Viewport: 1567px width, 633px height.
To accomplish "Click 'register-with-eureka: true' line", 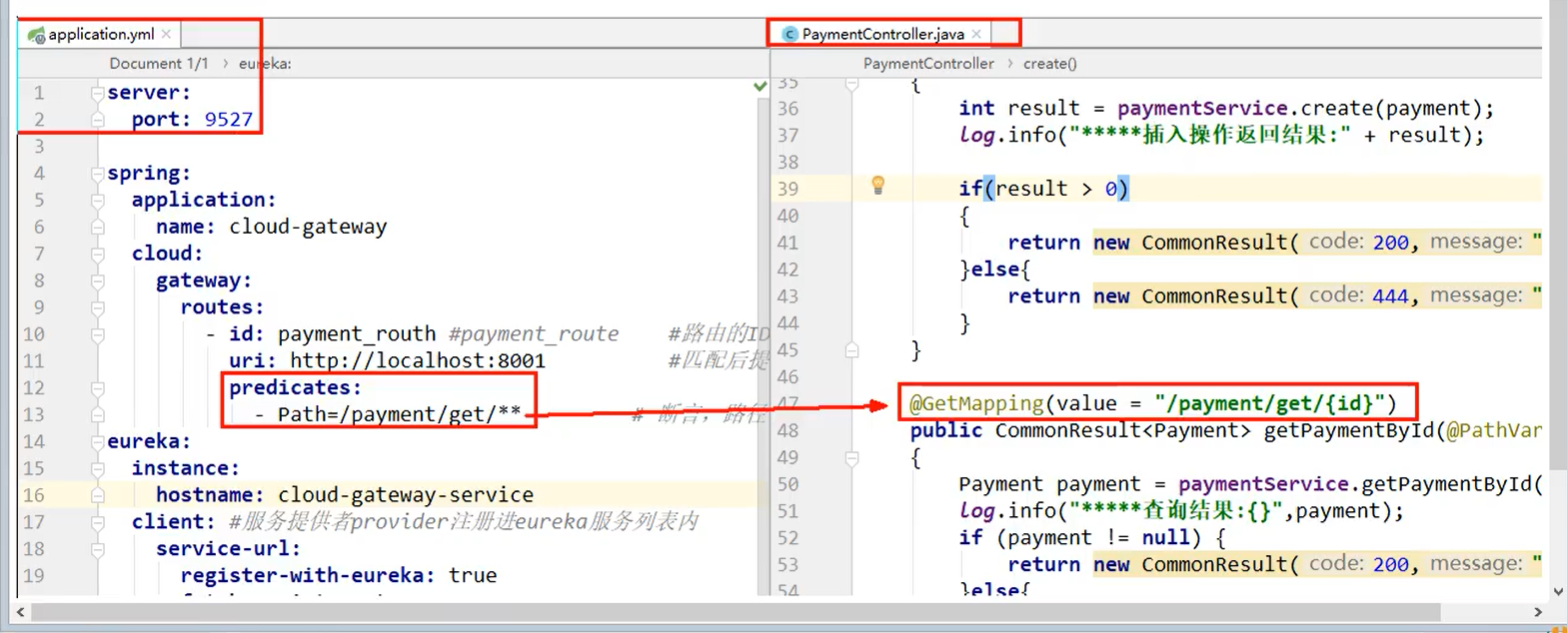I will pos(338,575).
